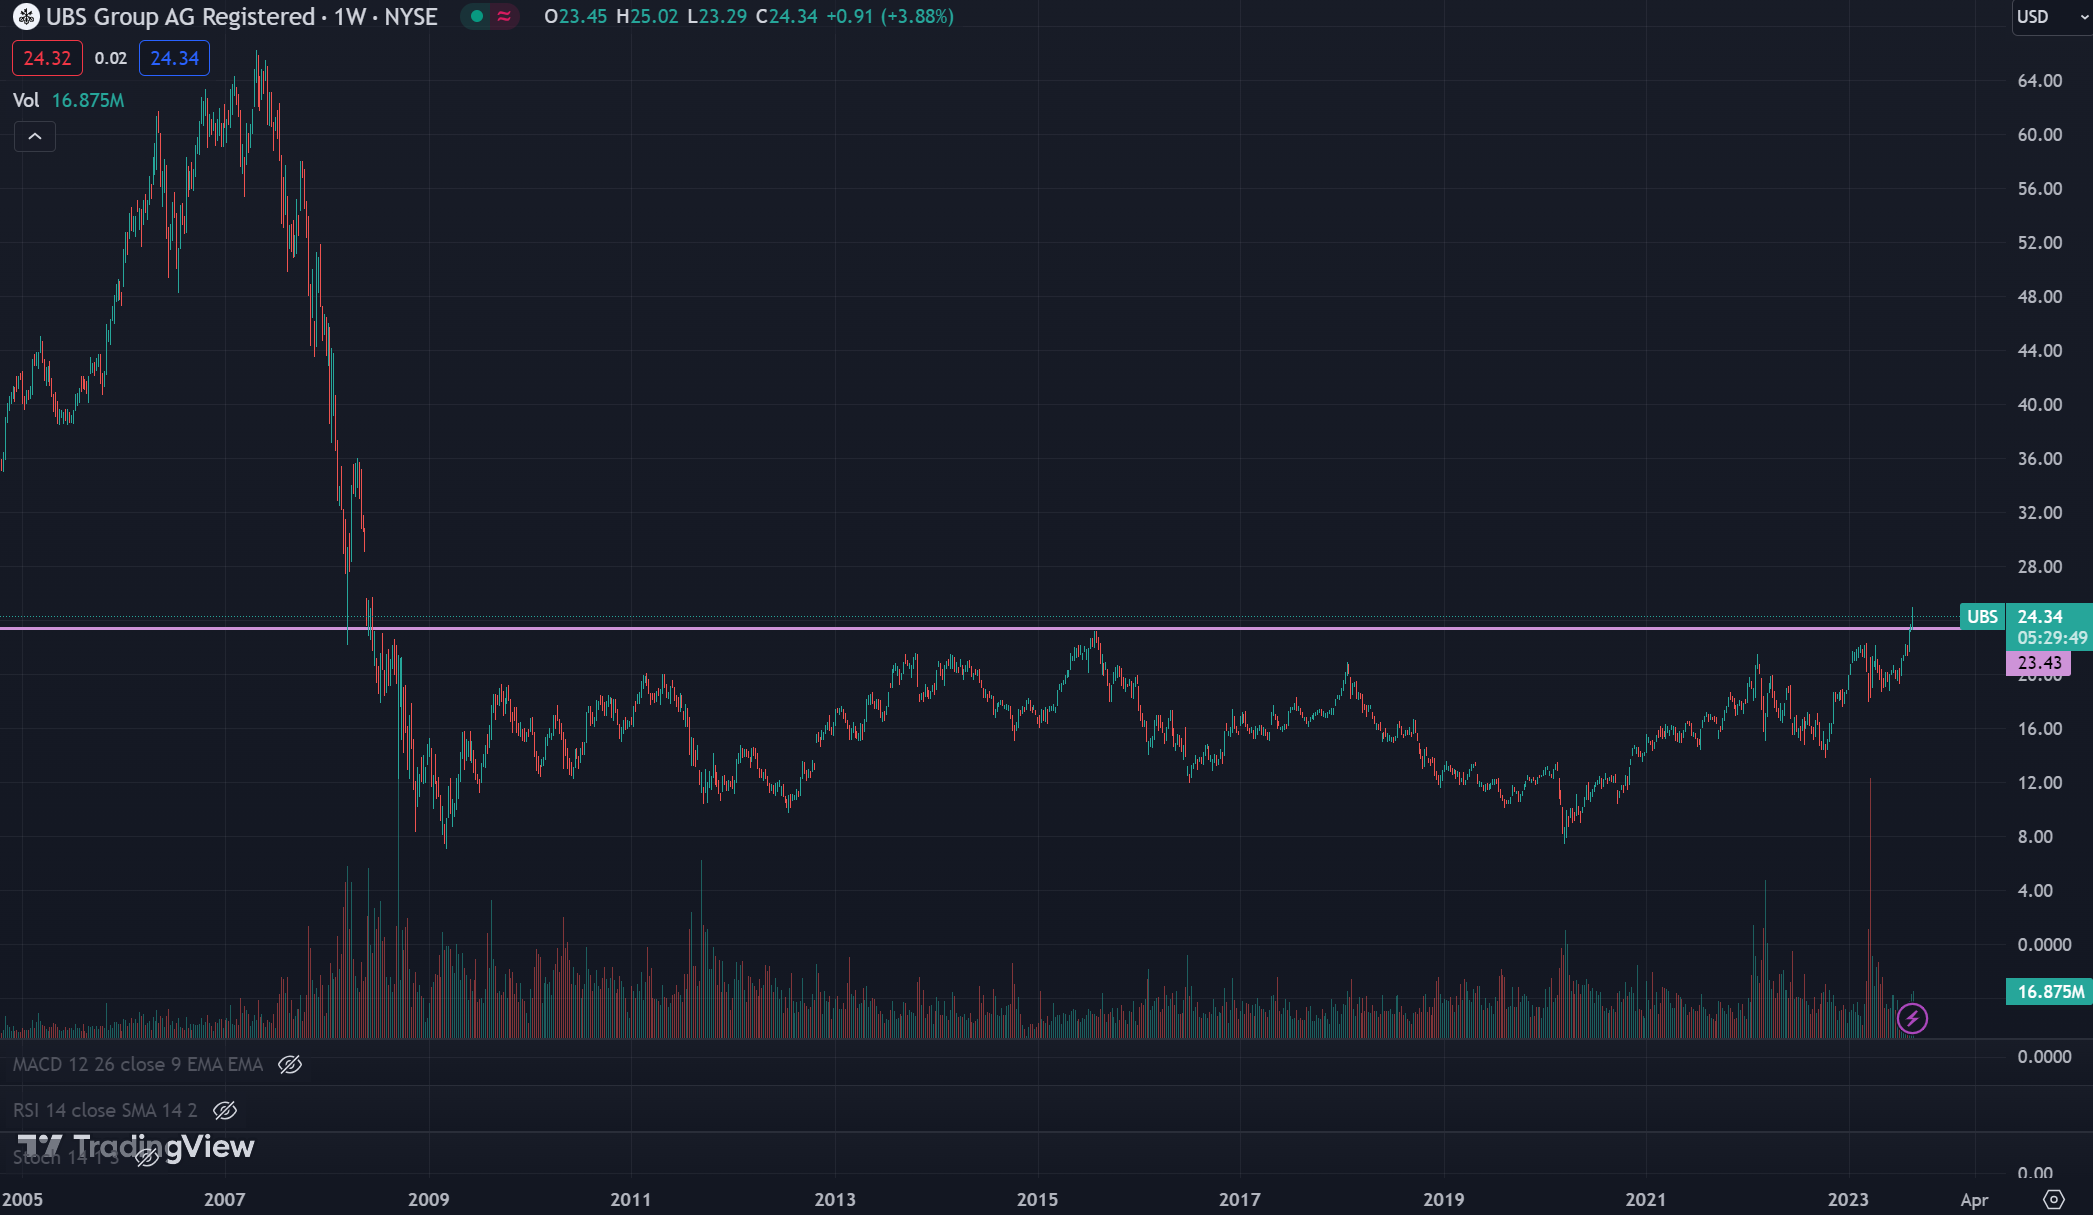Click the red 24.32 sell button
The image size is (2093, 1215).
(x=47, y=58)
